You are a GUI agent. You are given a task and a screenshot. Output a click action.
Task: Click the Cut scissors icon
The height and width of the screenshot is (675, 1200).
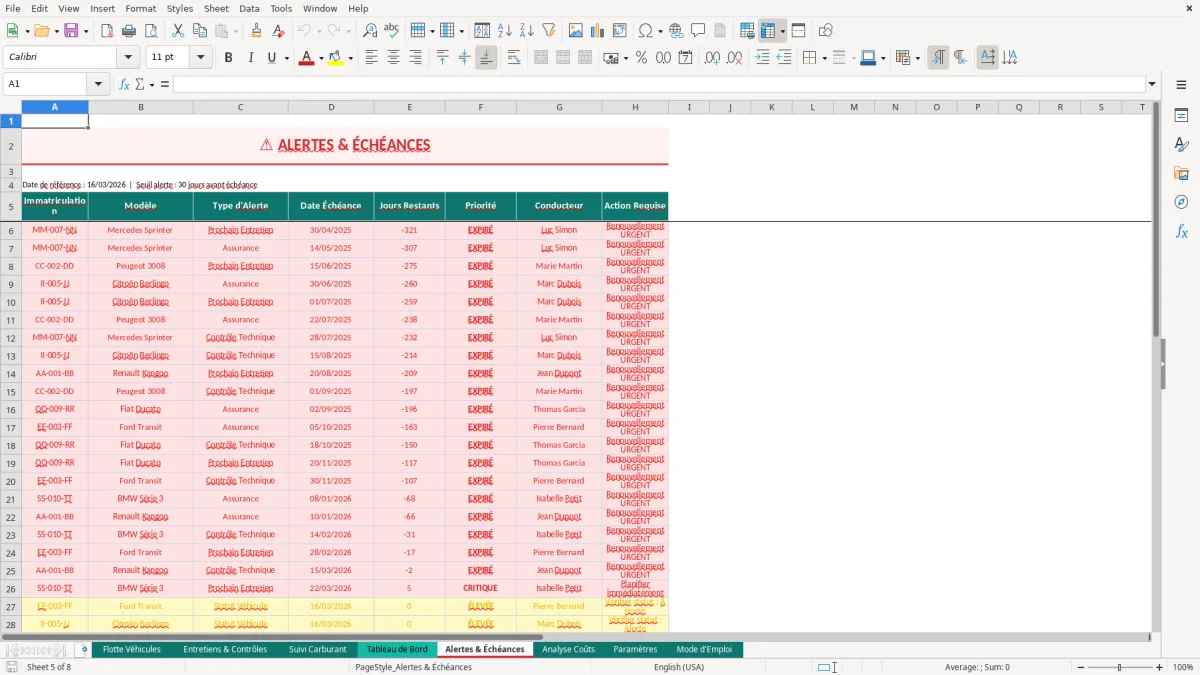click(x=177, y=31)
